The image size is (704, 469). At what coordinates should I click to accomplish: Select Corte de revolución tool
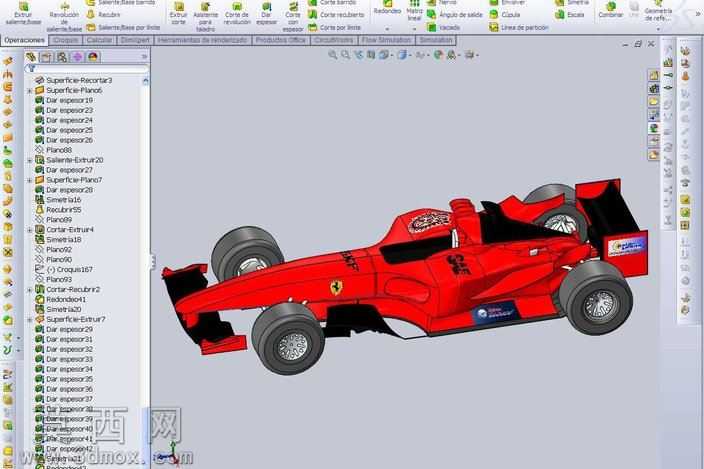237,13
